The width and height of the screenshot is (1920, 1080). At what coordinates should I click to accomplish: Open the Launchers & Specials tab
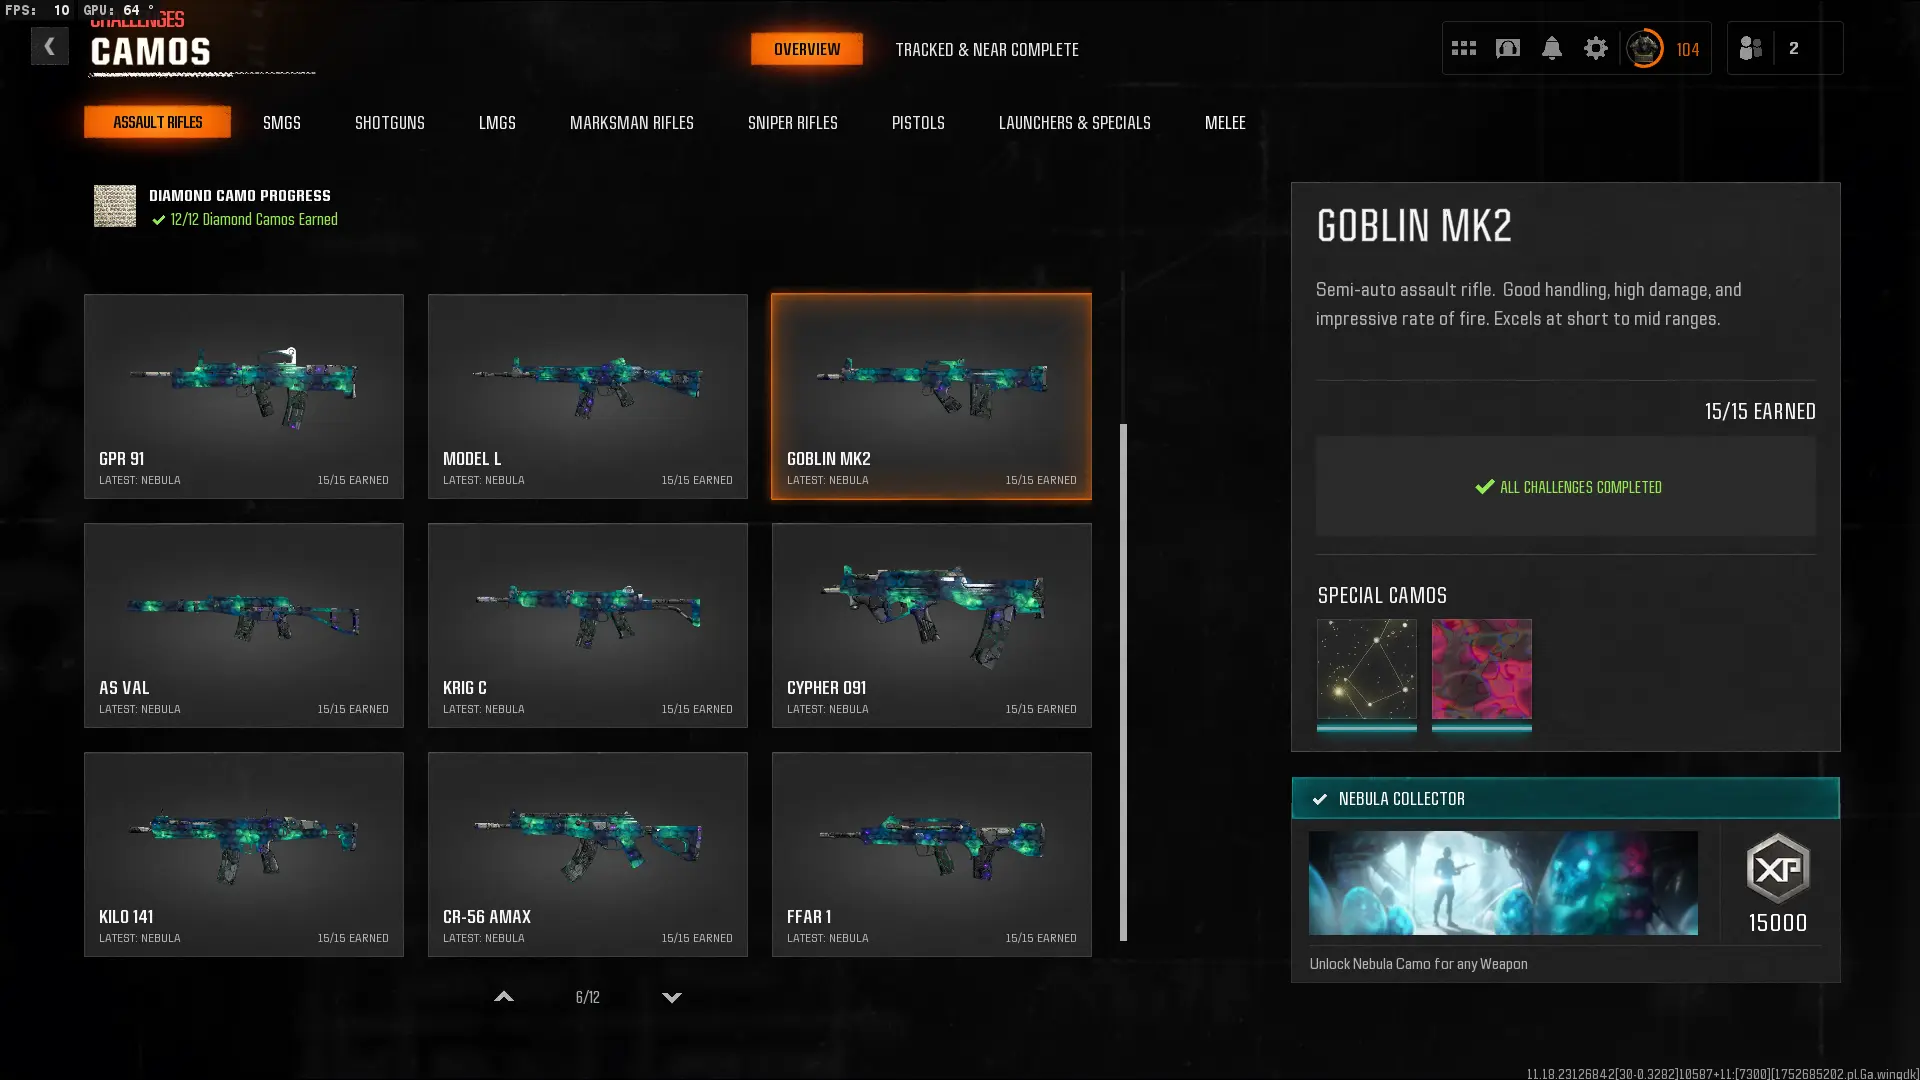[1074, 122]
